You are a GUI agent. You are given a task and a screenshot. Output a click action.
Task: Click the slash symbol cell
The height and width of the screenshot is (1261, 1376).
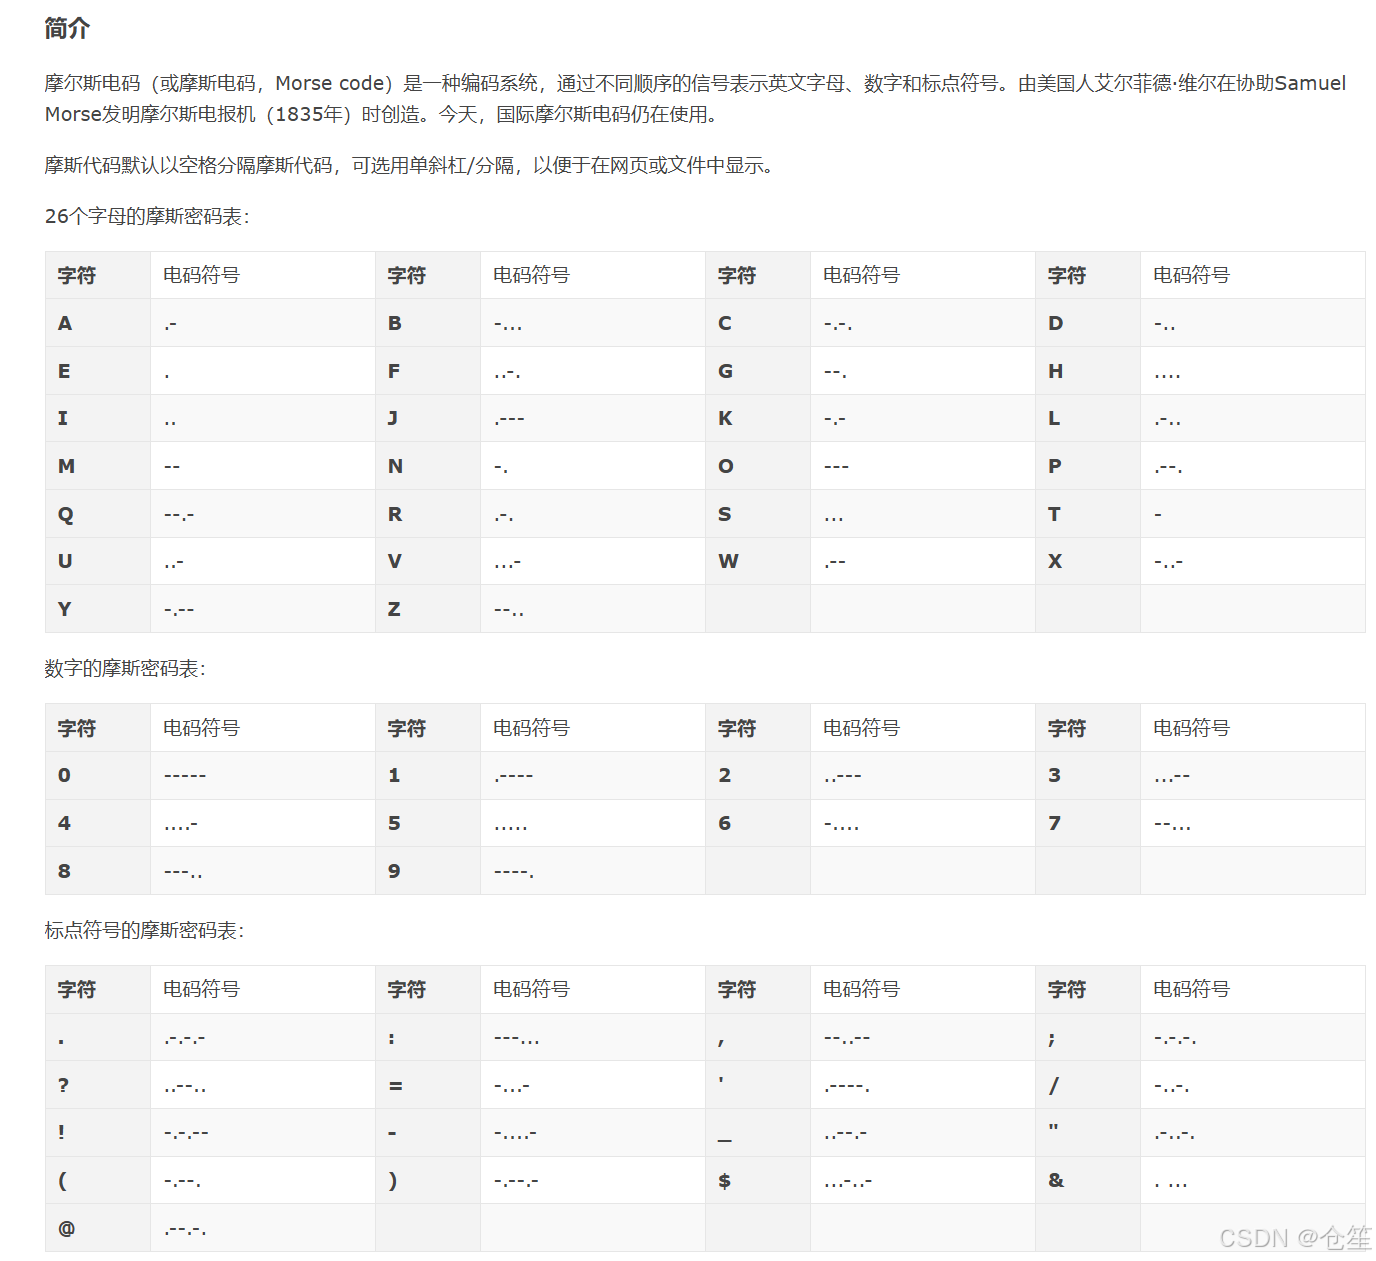click(x=1088, y=1085)
